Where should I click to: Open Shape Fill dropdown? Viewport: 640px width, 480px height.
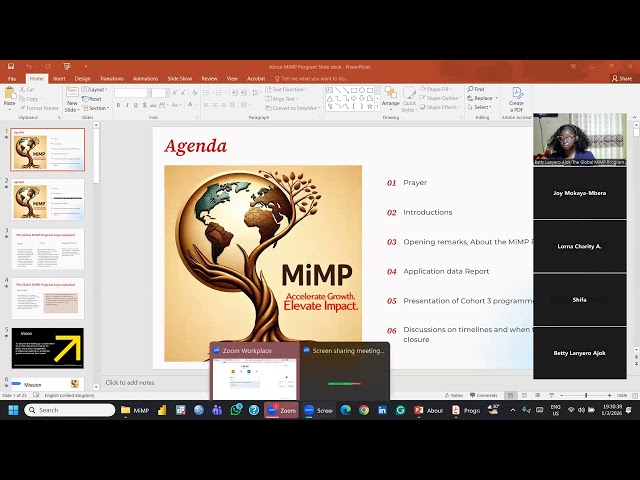click(x=436, y=89)
